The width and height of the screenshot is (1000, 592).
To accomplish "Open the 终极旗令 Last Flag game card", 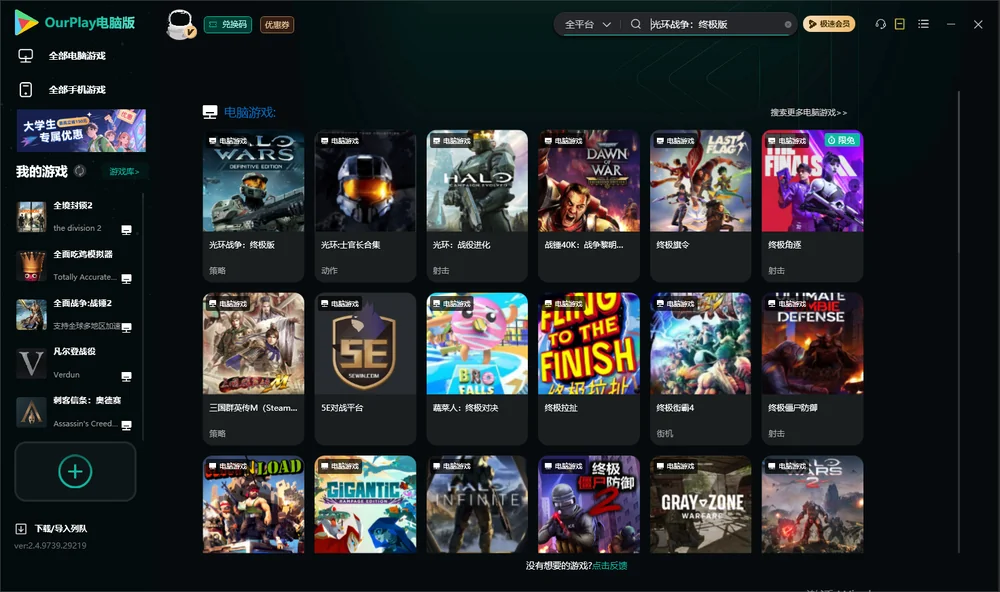I will [700, 205].
